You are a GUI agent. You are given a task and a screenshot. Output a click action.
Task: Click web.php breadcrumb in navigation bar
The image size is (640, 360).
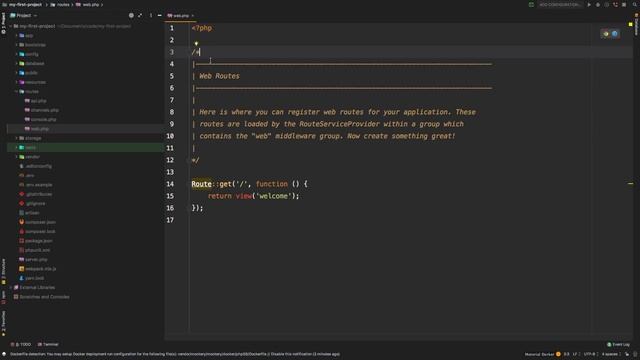(88, 5)
